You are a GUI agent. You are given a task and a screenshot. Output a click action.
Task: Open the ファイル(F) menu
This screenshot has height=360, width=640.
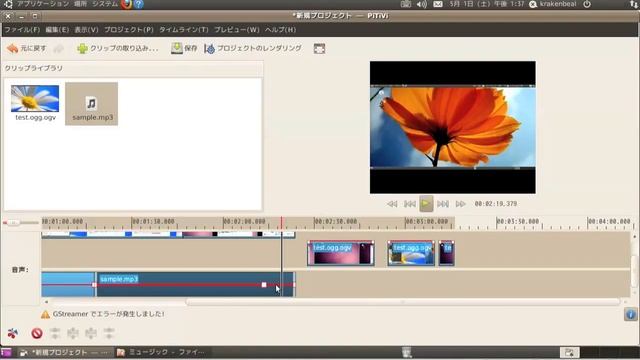pos(22,30)
